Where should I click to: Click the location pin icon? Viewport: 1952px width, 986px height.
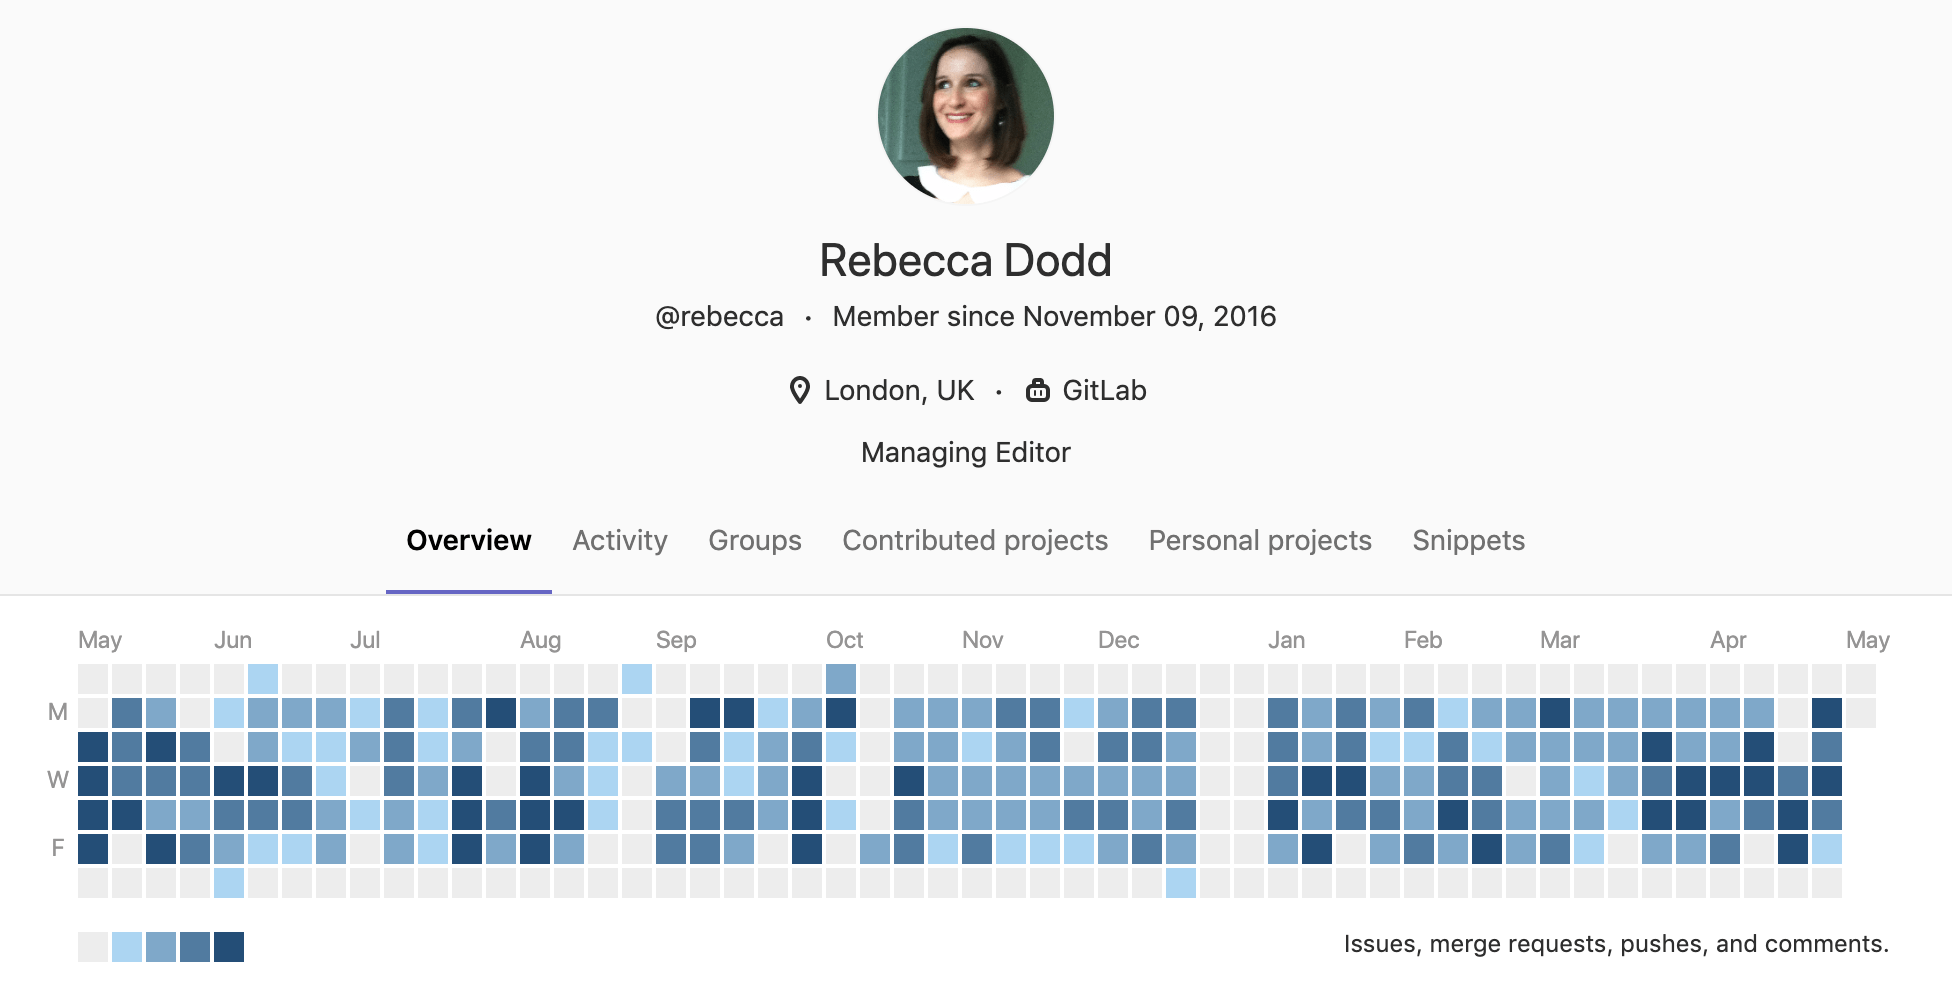pos(800,390)
